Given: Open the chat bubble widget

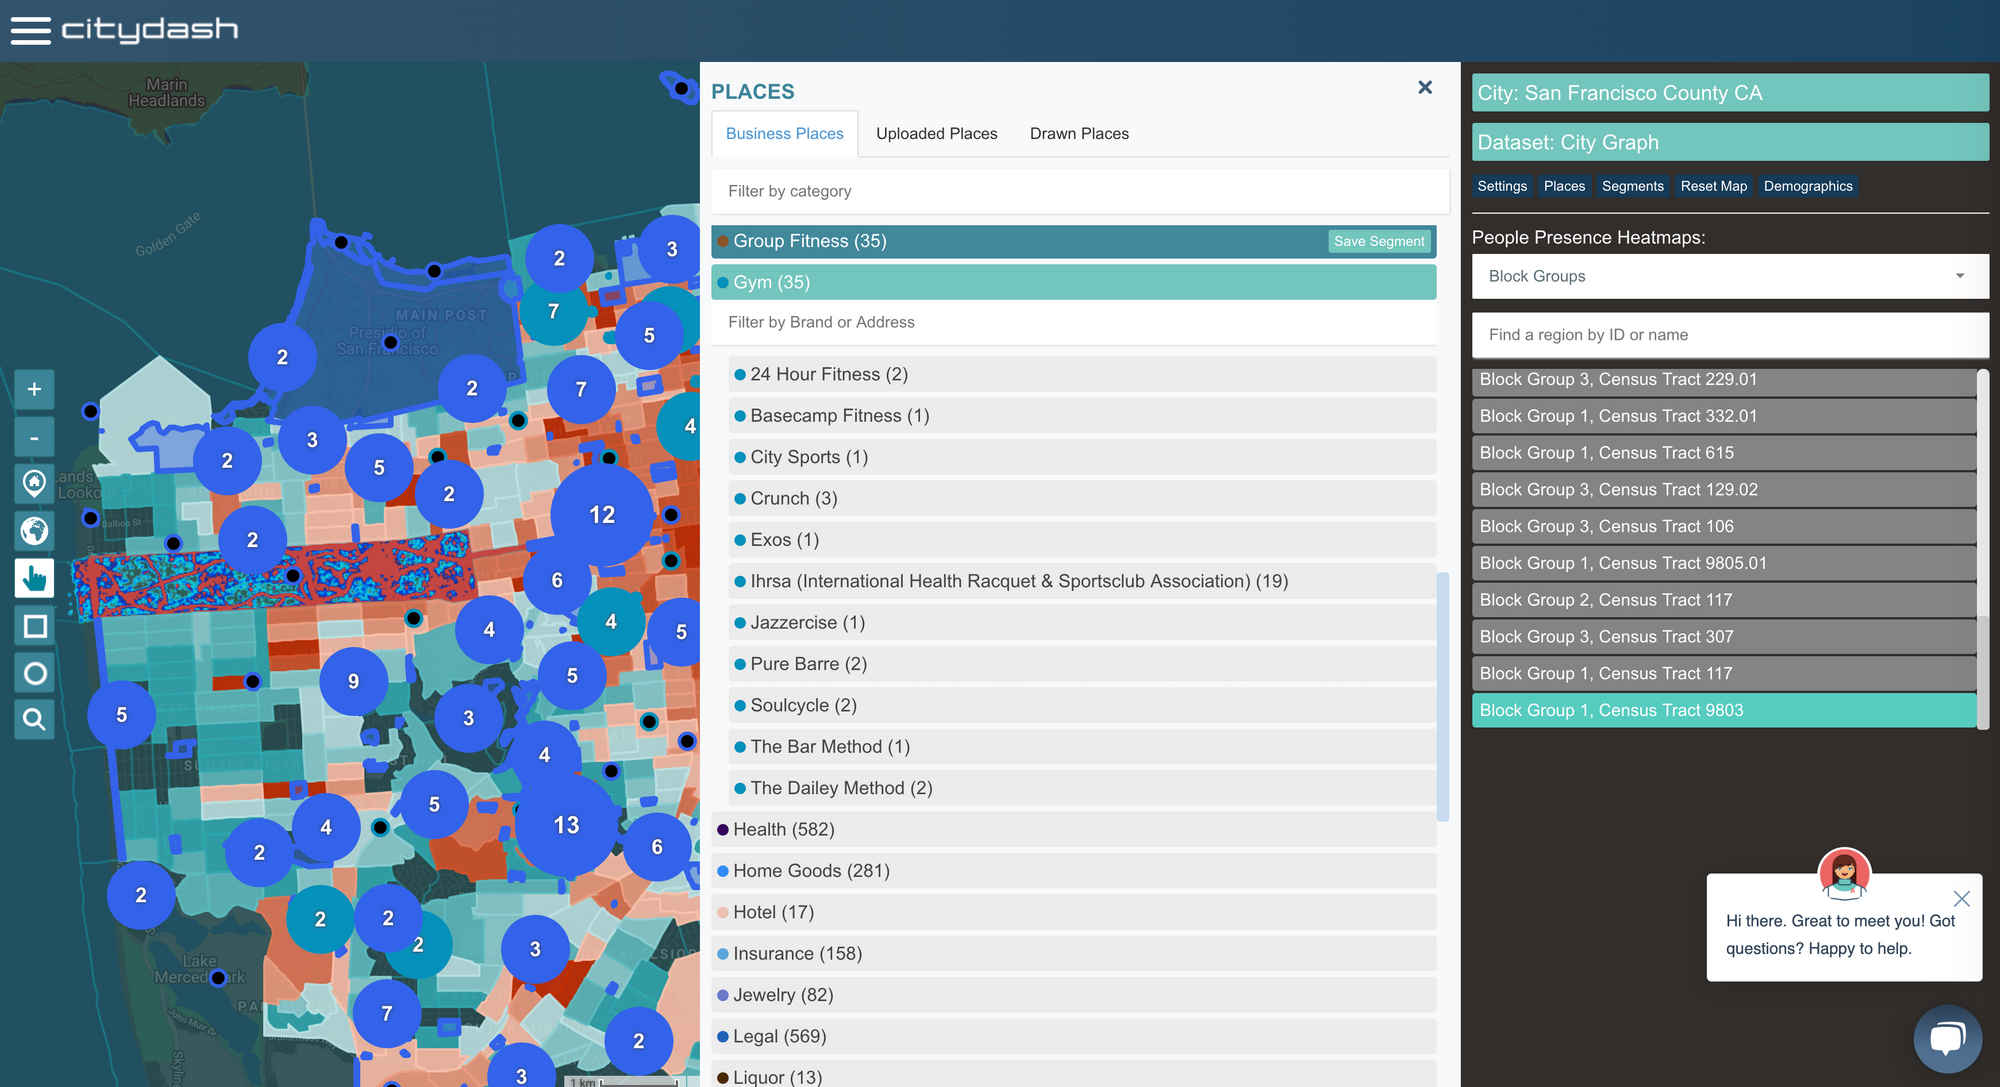Looking at the screenshot, I should pos(1946,1039).
